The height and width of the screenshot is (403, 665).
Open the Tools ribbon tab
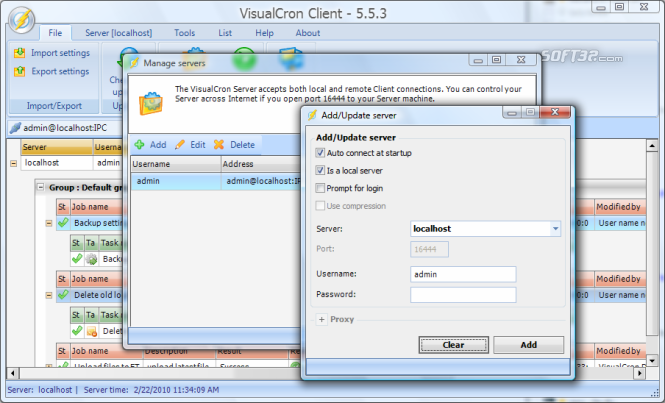coord(184,33)
